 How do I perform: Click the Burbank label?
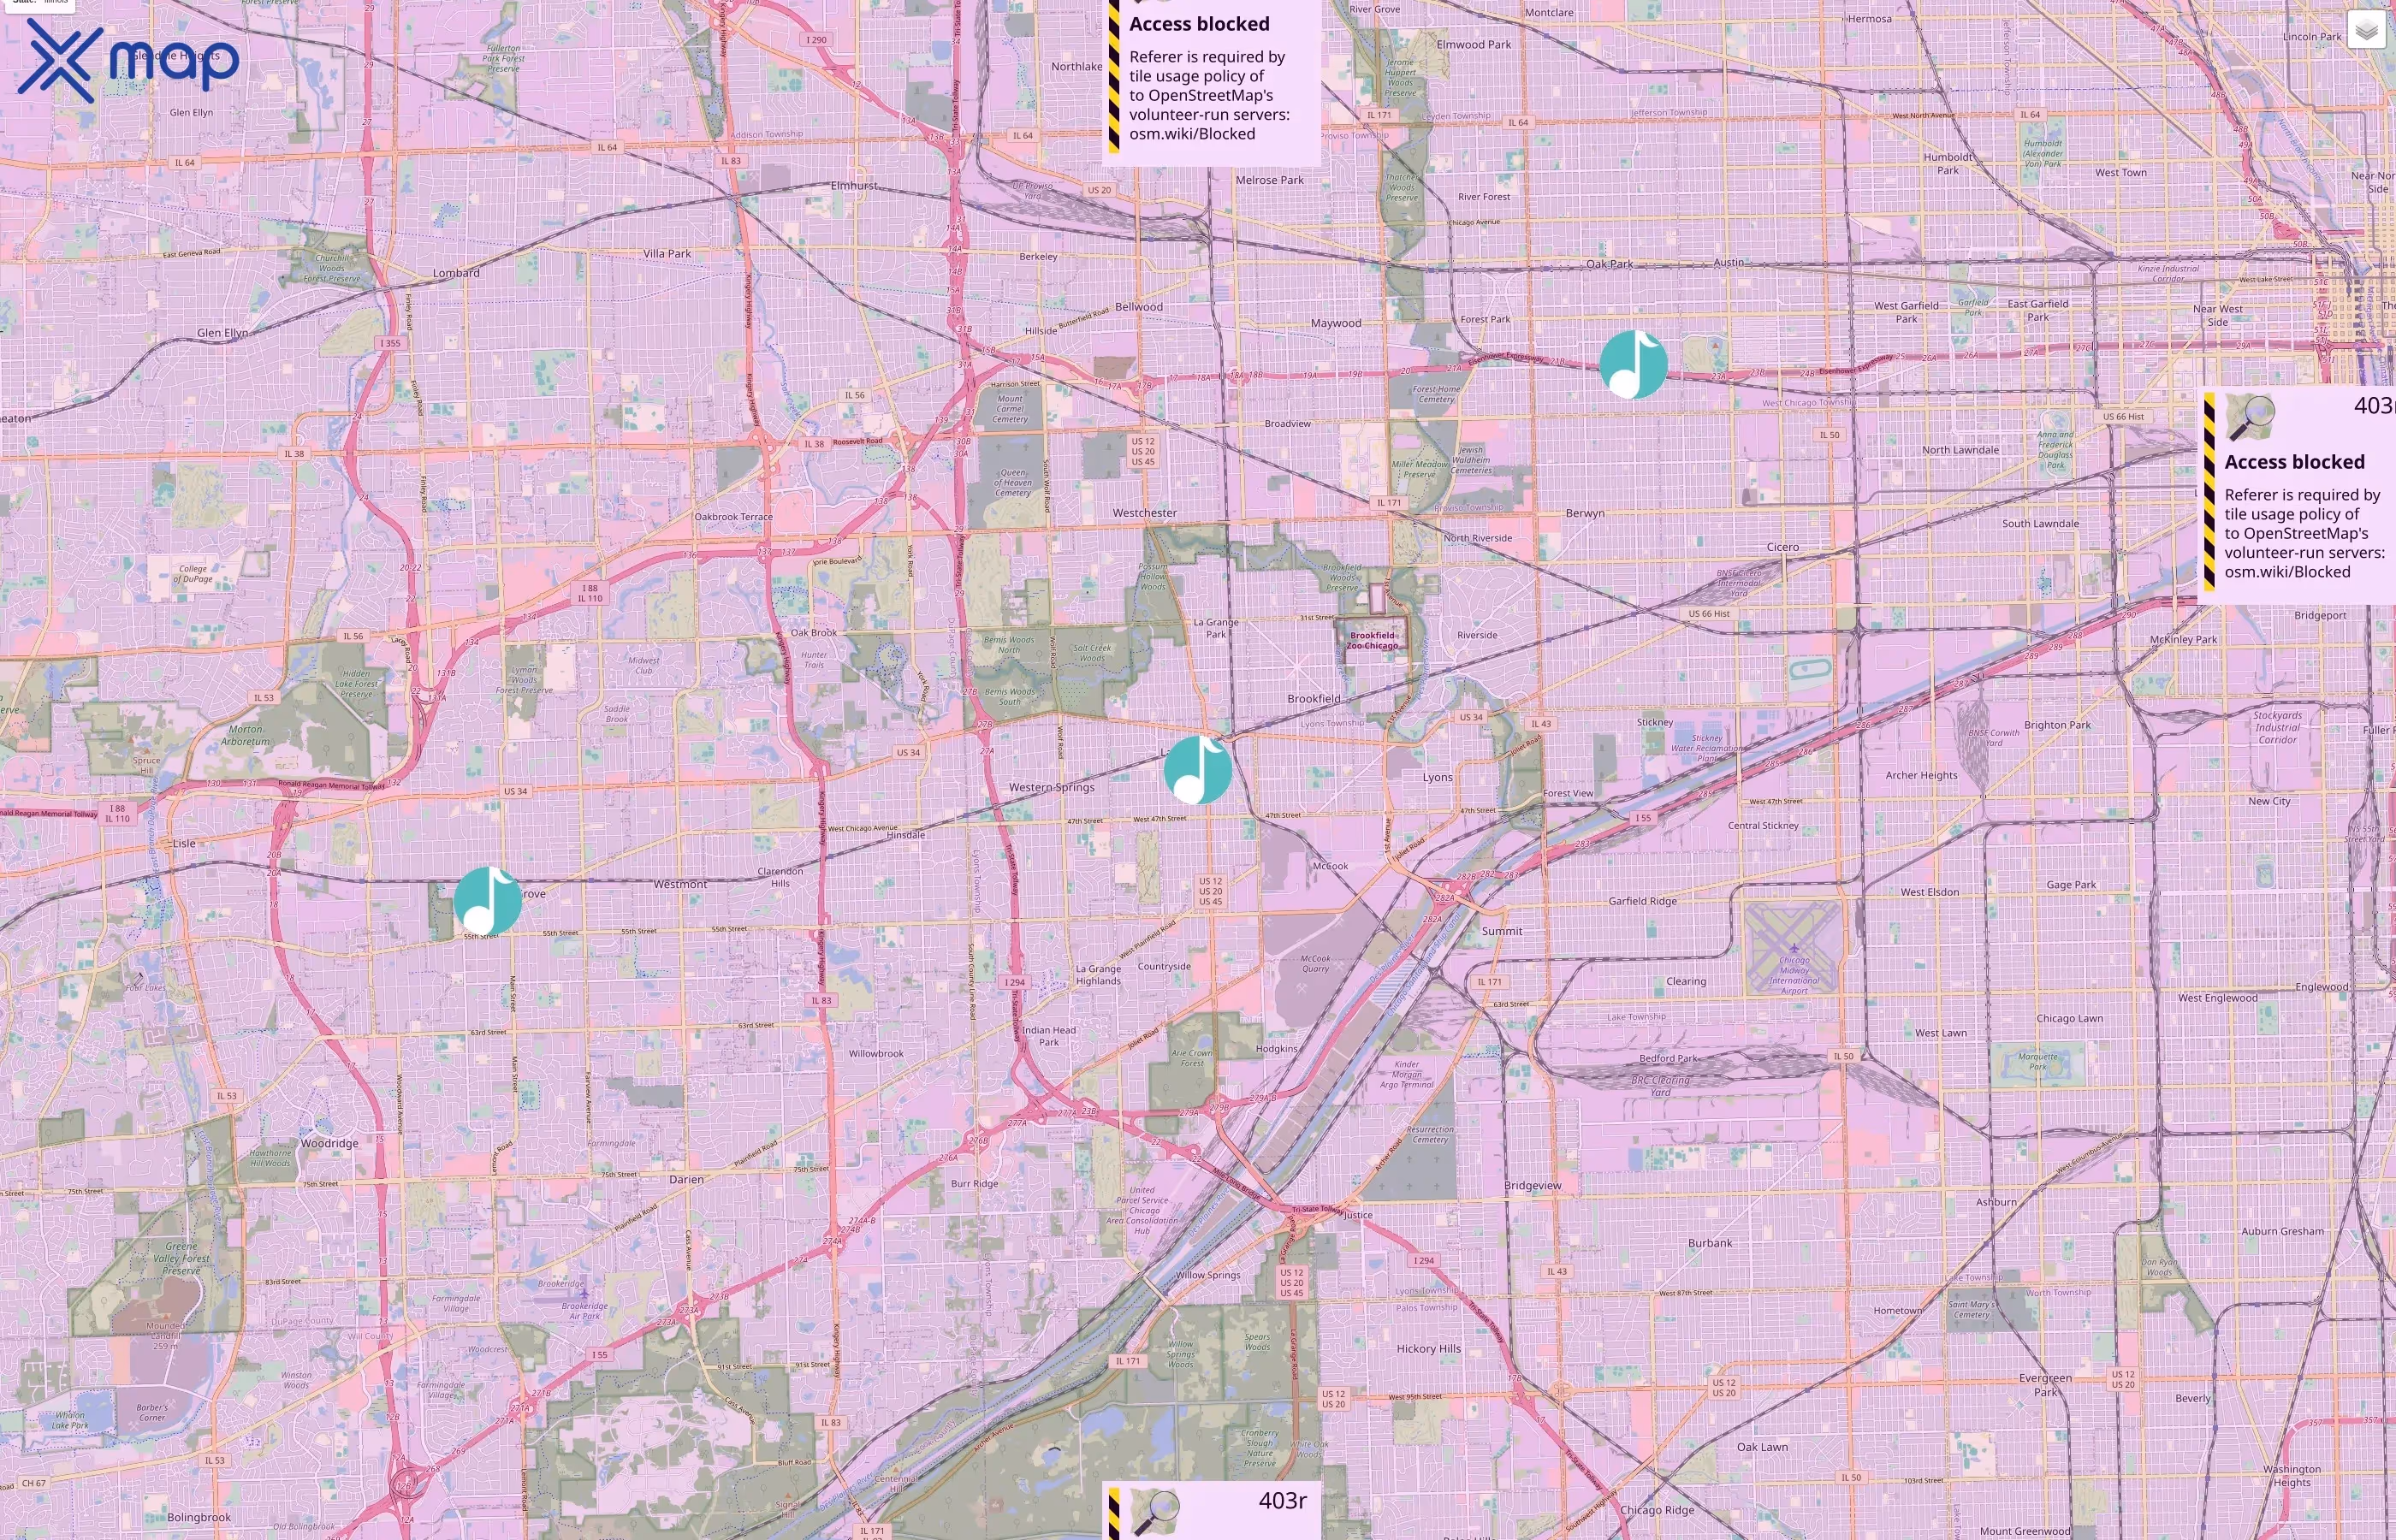click(1710, 1243)
